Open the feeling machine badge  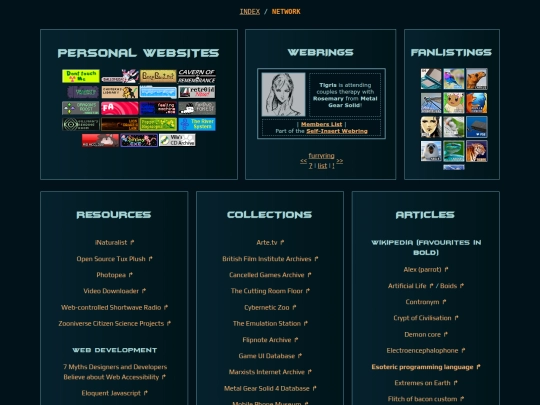click(x=158, y=108)
